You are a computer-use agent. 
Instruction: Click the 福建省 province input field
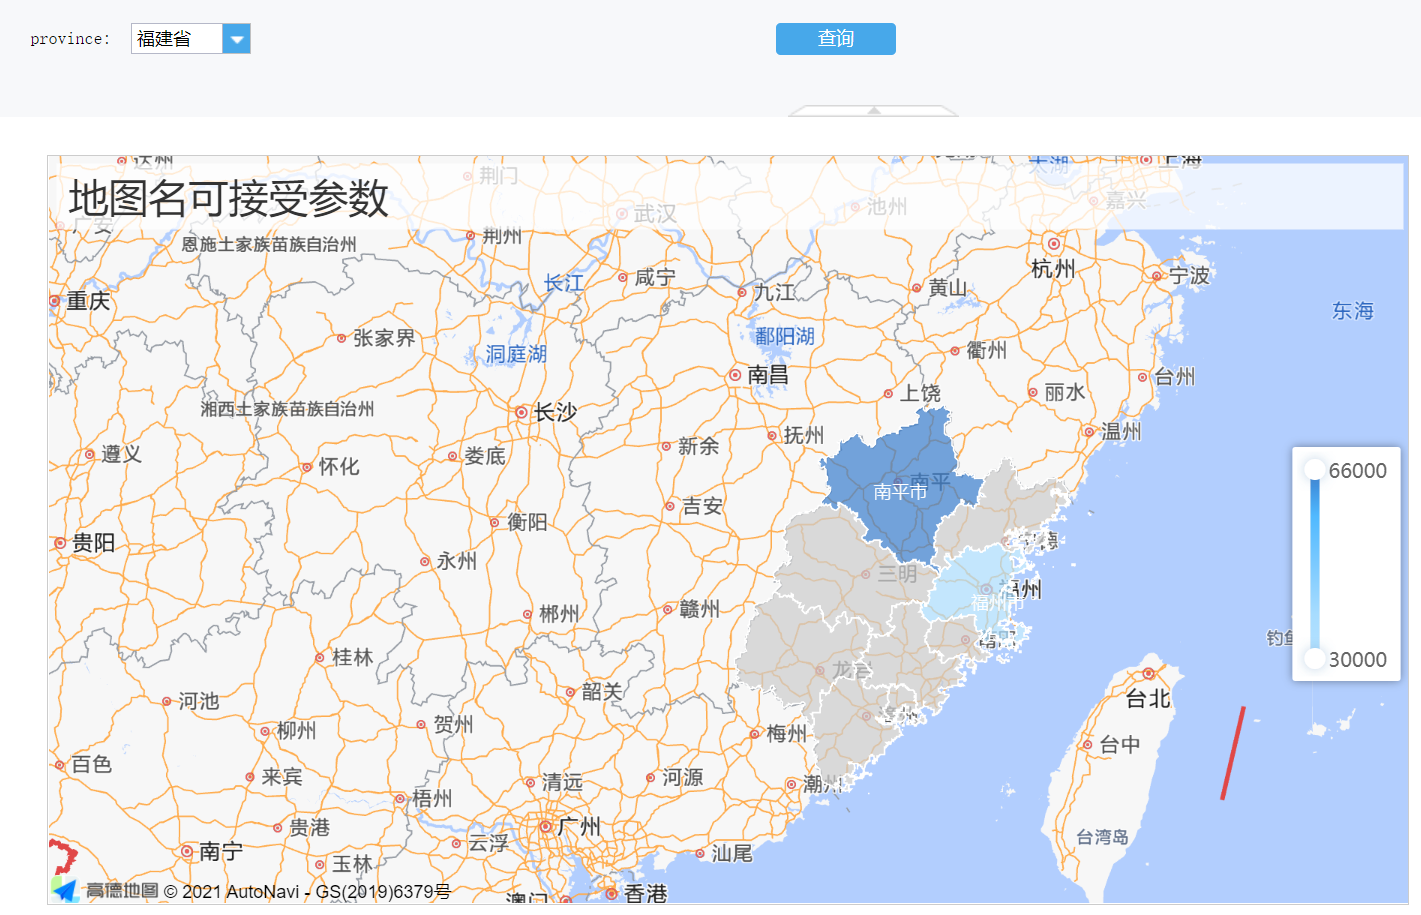(x=176, y=39)
